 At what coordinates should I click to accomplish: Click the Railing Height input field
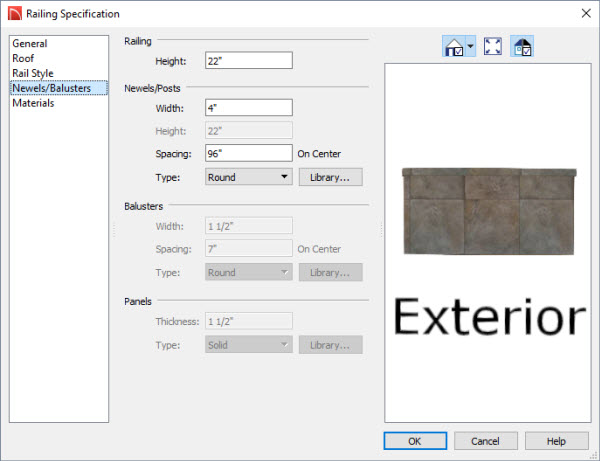pos(249,60)
